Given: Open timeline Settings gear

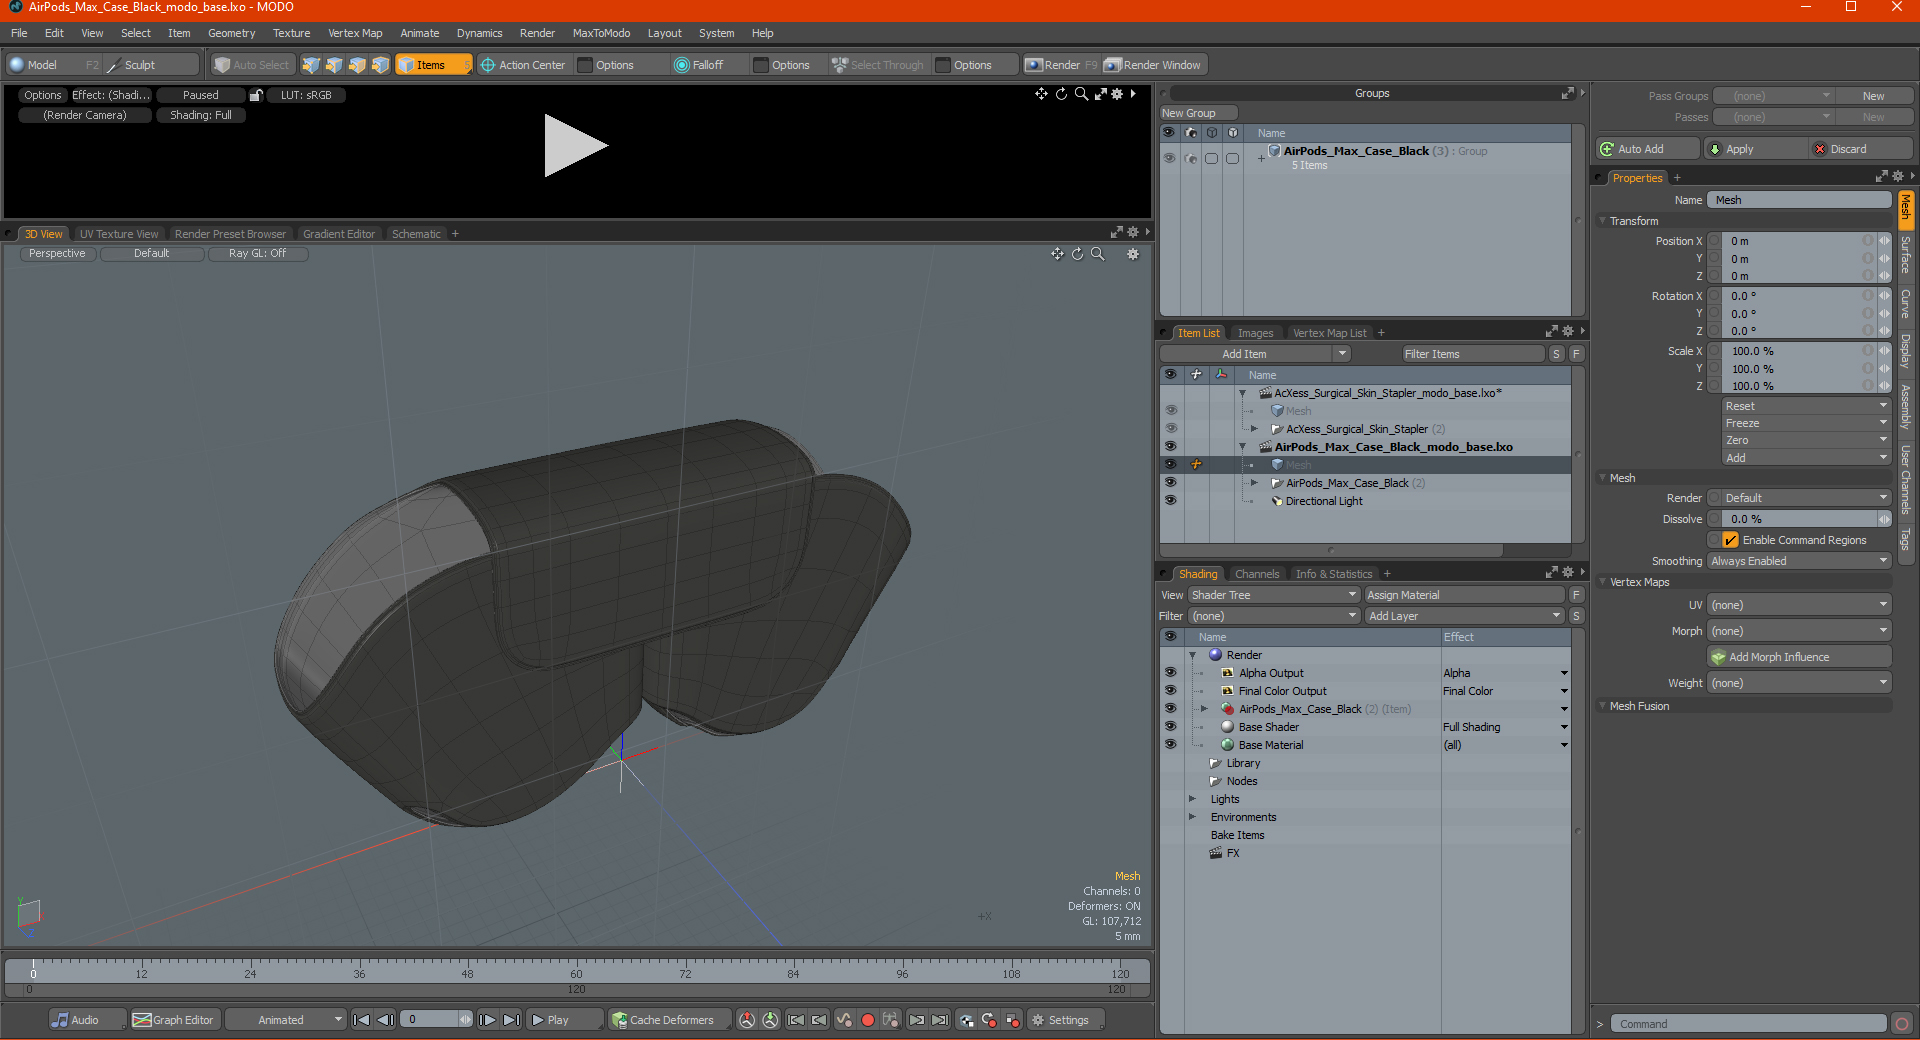Looking at the screenshot, I should pos(1067,1020).
